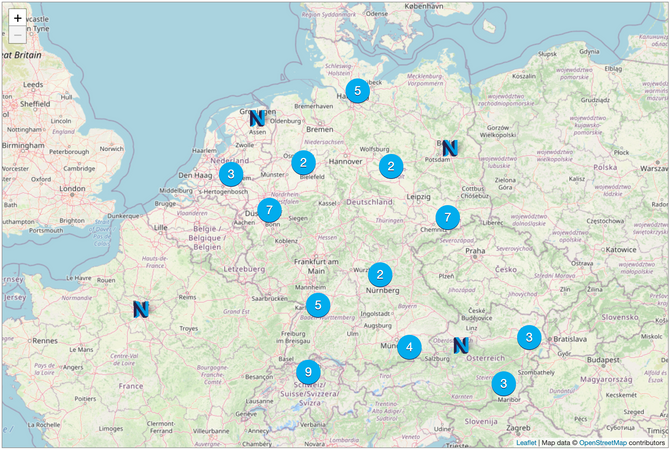
Task: Expand the cluster of 7 near Chemnitz
Action: [x=447, y=217]
